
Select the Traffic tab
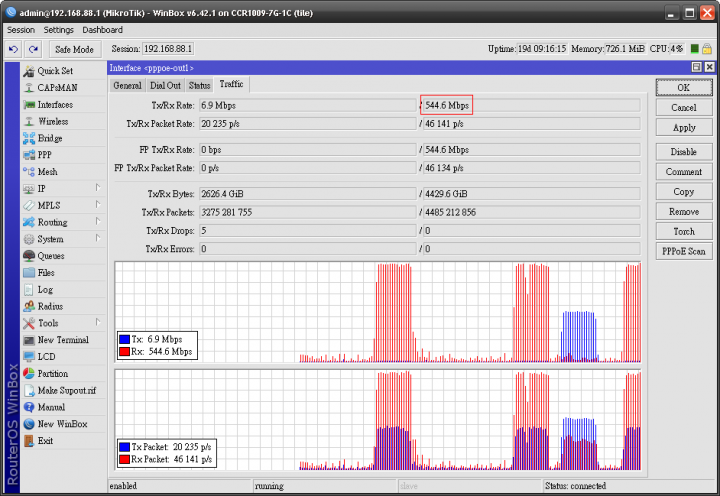(231, 84)
